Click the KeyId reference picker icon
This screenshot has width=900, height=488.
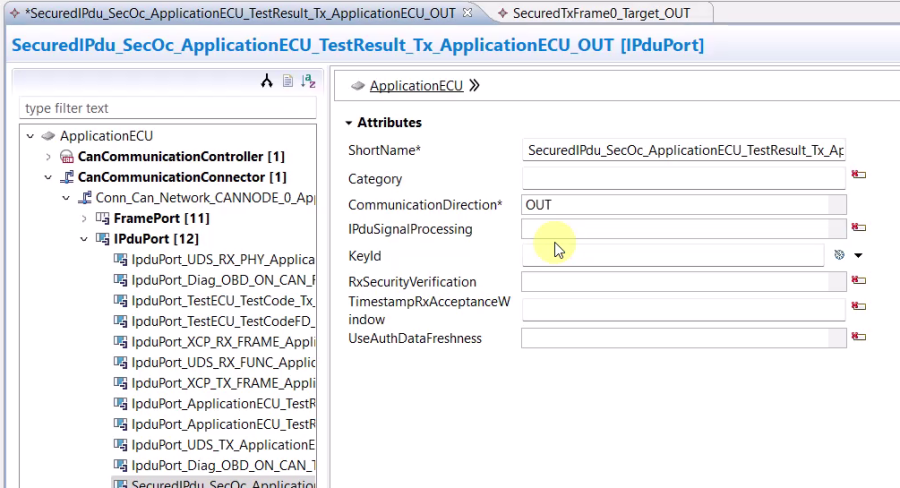coord(839,255)
